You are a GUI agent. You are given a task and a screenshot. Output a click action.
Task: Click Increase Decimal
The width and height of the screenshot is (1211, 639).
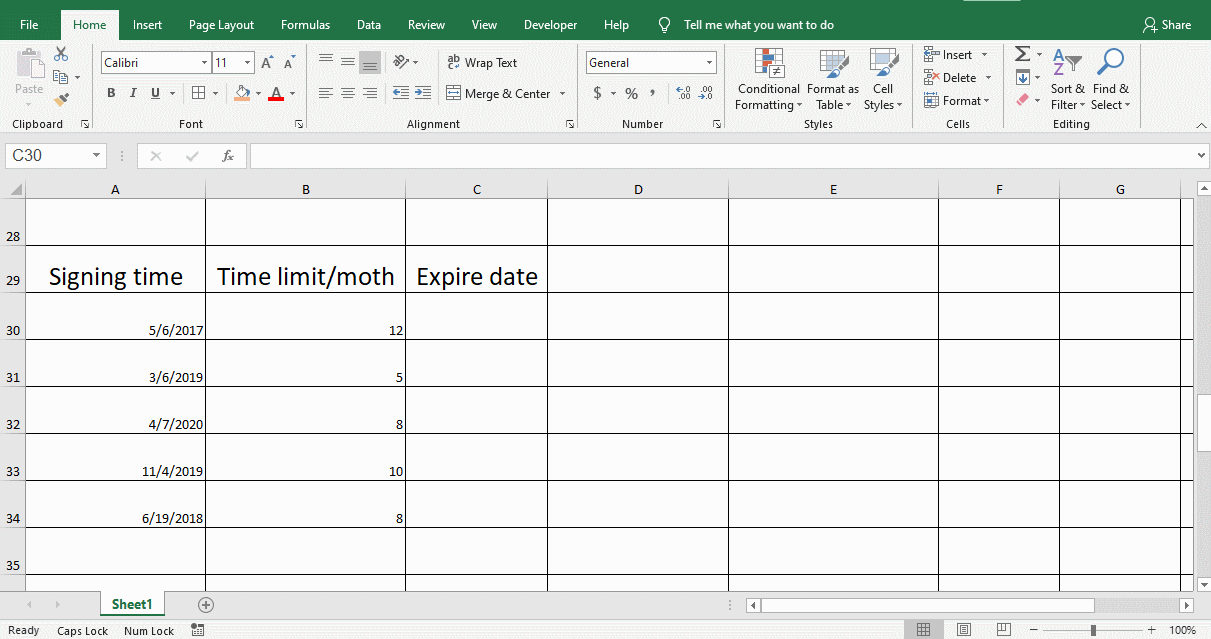click(x=684, y=93)
